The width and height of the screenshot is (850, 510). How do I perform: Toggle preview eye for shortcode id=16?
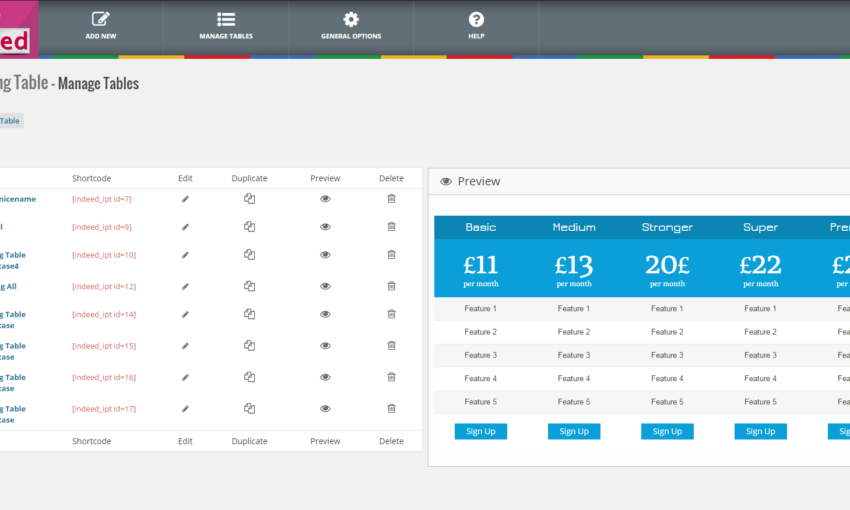point(325,378)
